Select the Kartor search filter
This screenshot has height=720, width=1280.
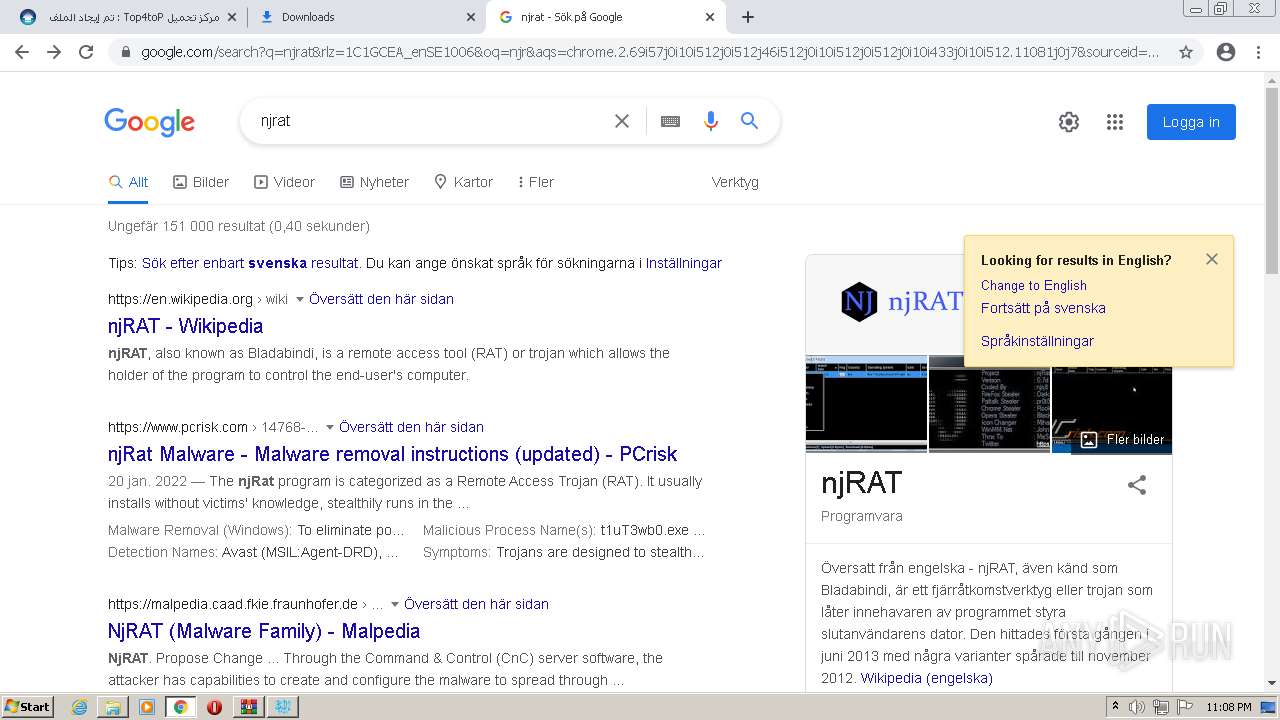[463, 182]
